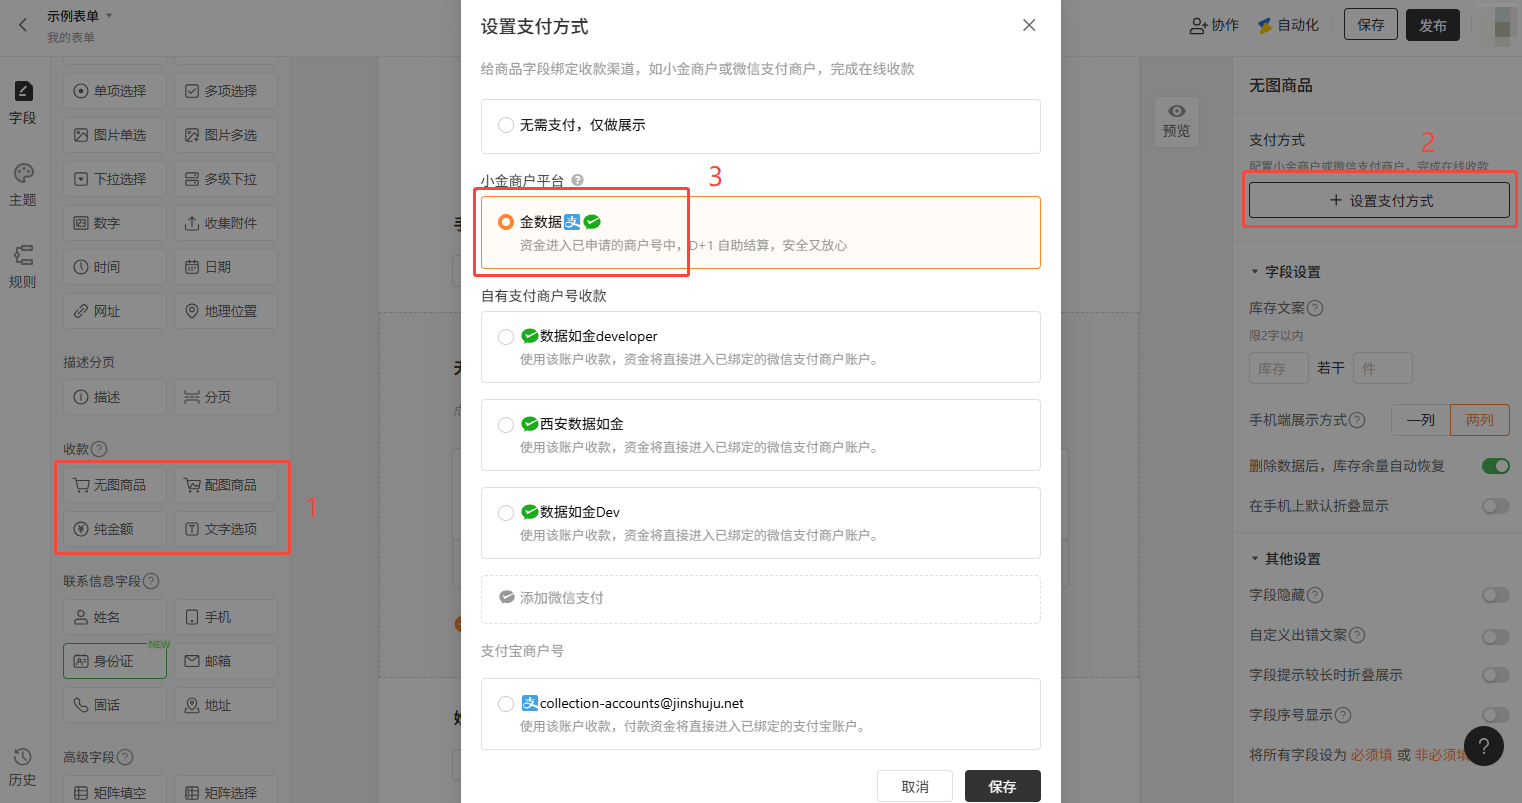Click help icon beside 库存文案
This screenshot has width=1522, height=803.
pyautogui.click(x=1315, y=308)
